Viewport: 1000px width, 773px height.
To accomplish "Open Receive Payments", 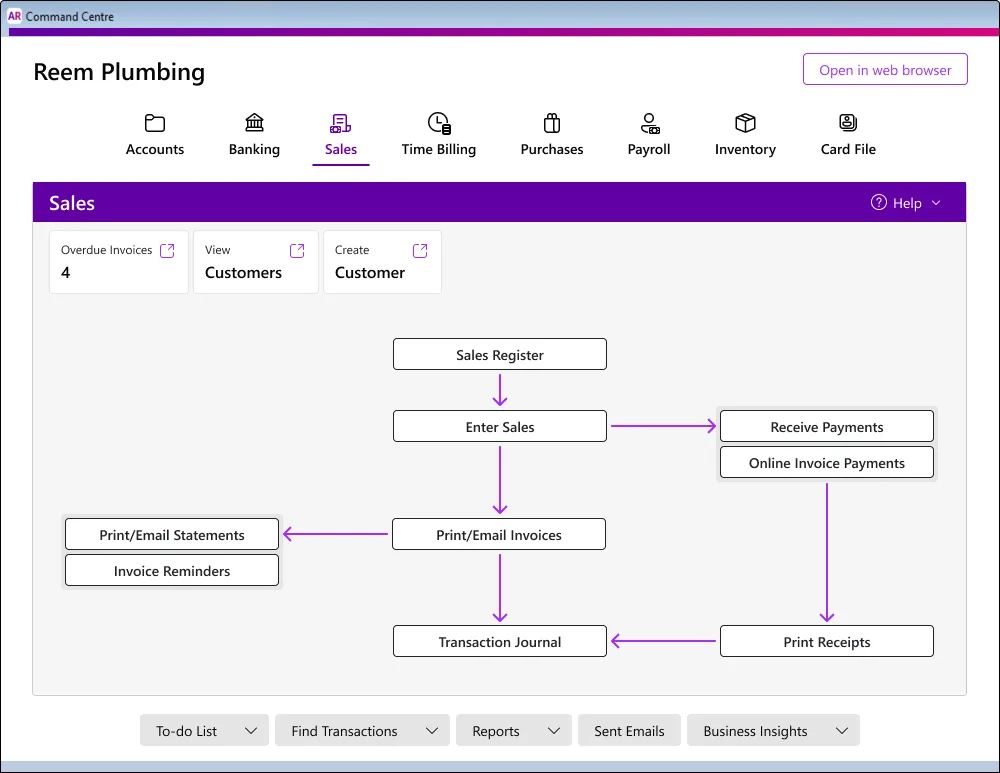I will point(827,427).
